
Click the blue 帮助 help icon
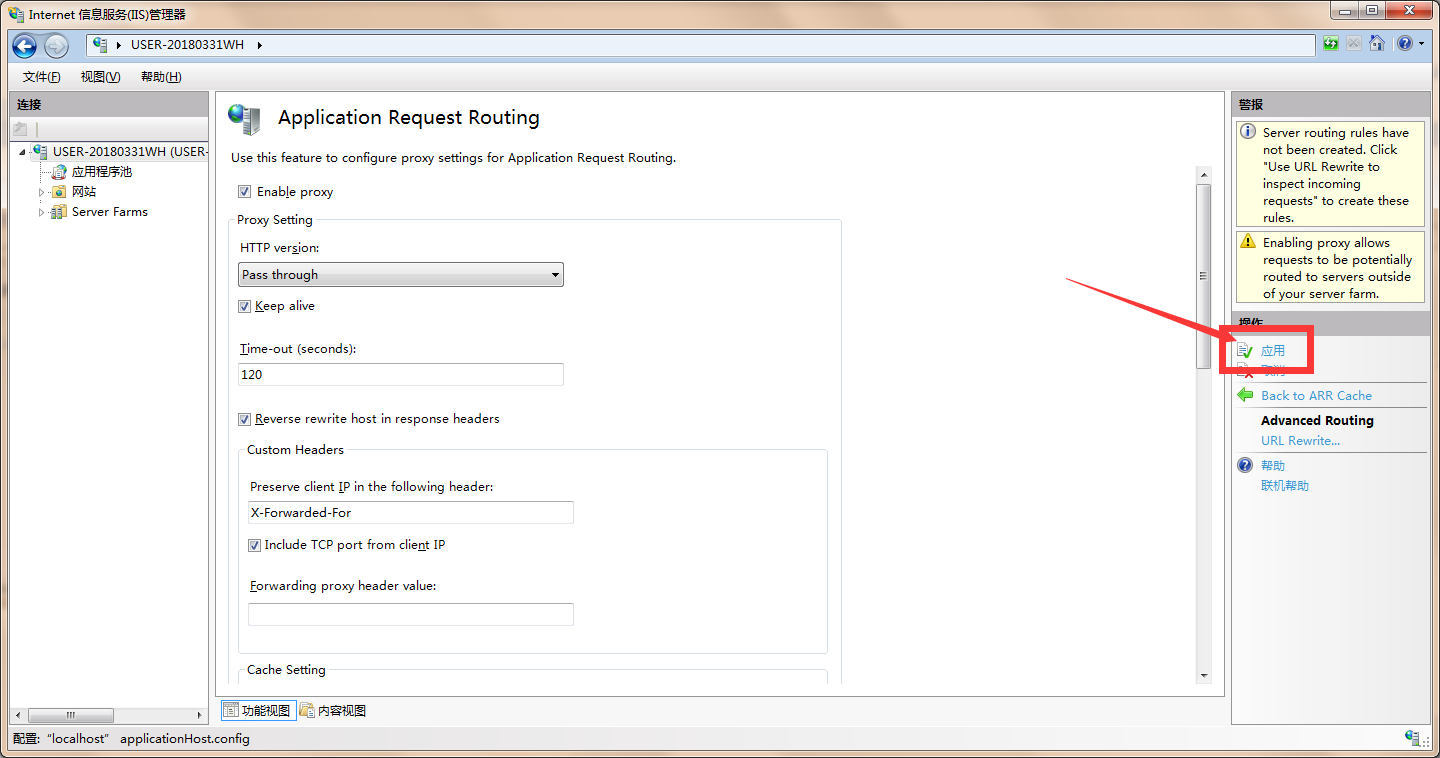click(1245, 465)
